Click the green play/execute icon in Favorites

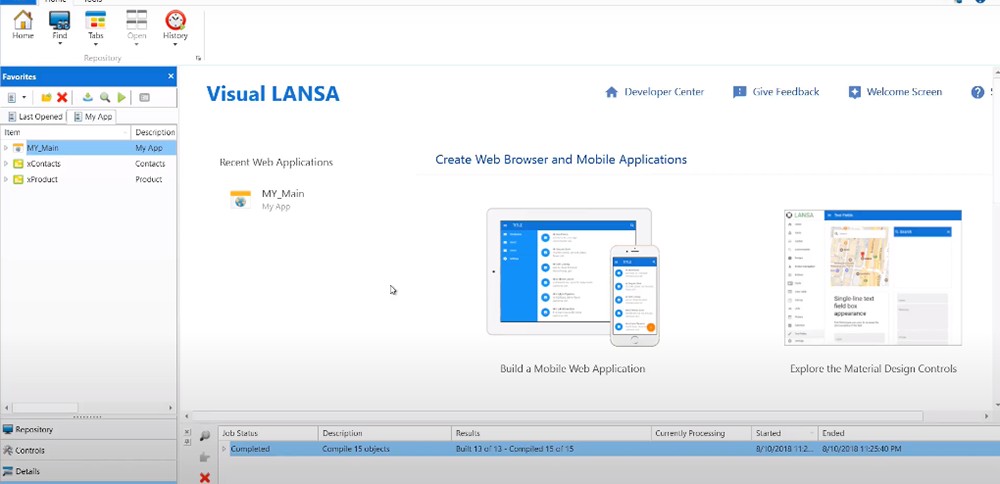(122, 97)
